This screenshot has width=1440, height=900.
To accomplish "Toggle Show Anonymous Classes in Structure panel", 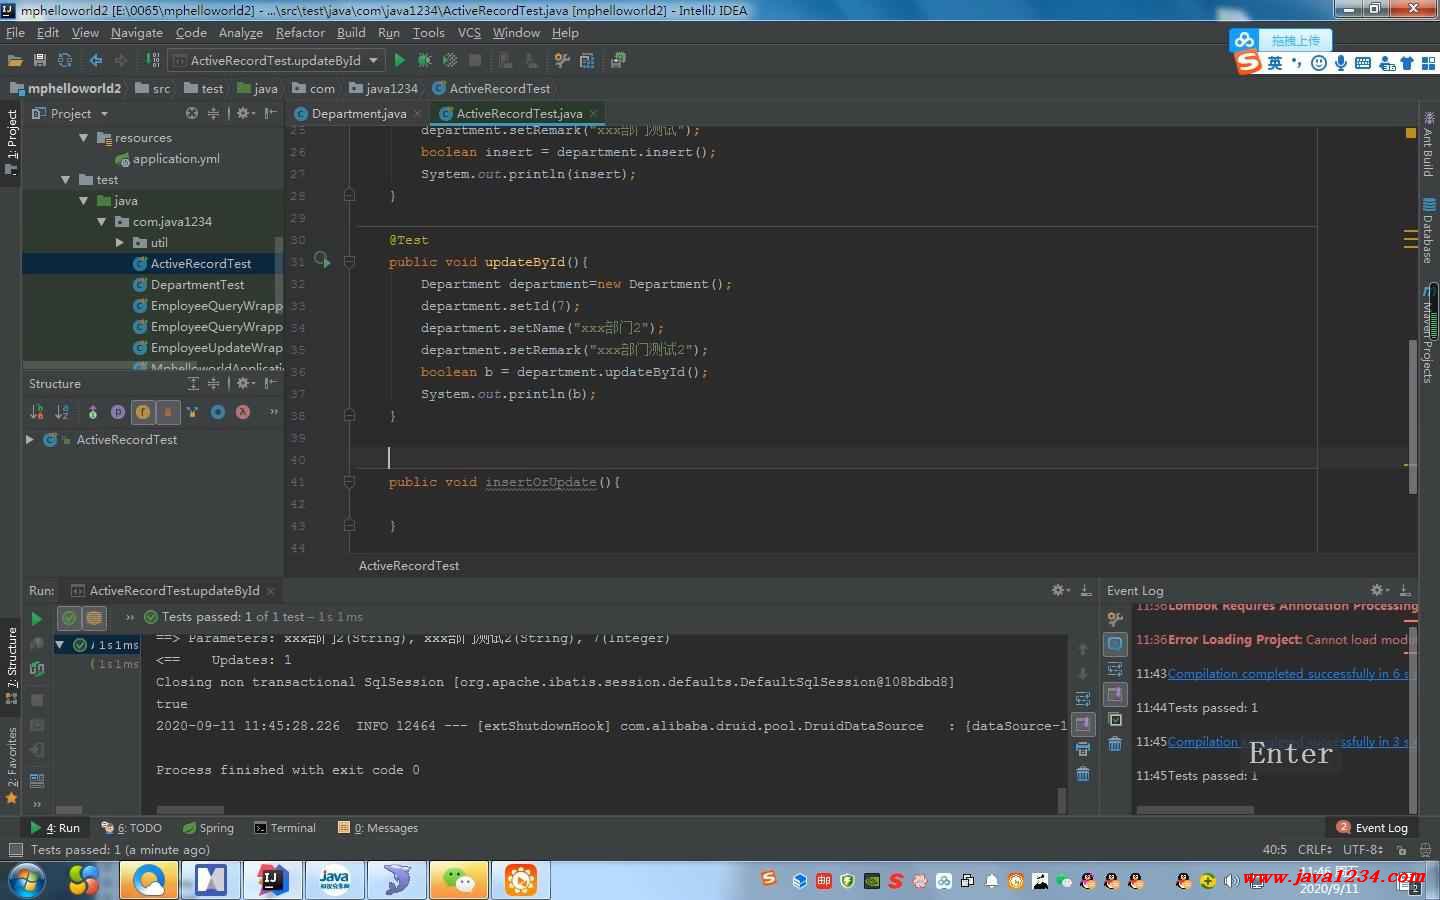I will point(218,412).
